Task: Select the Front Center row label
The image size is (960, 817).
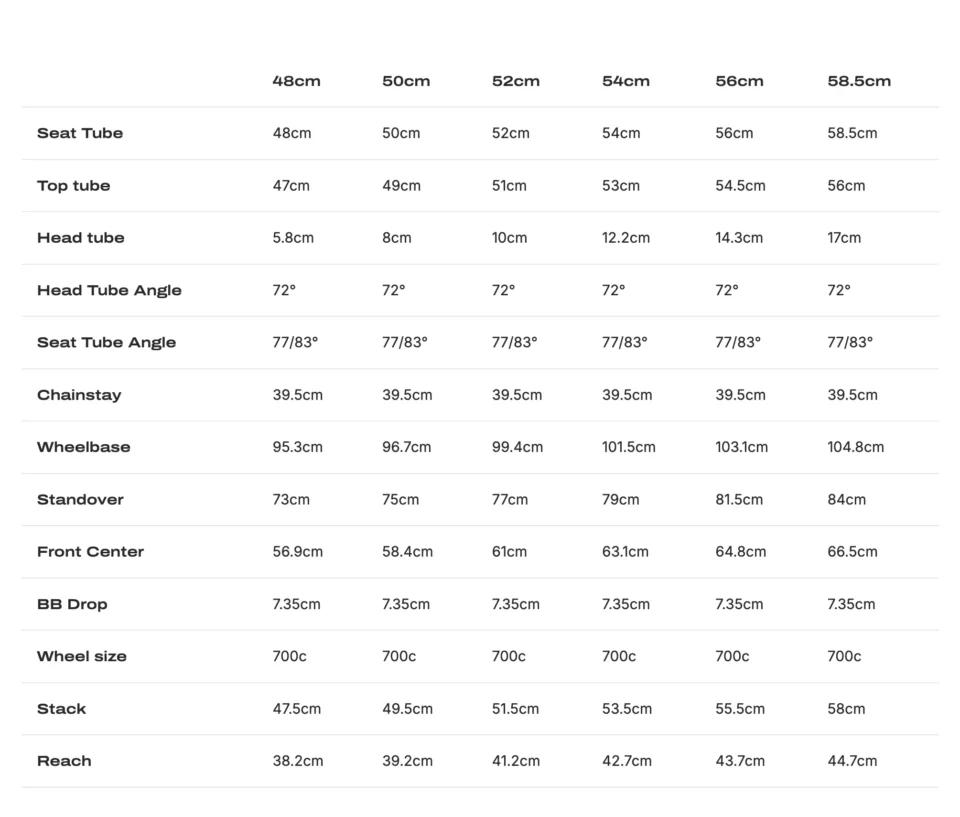Action: coord(91,552)
